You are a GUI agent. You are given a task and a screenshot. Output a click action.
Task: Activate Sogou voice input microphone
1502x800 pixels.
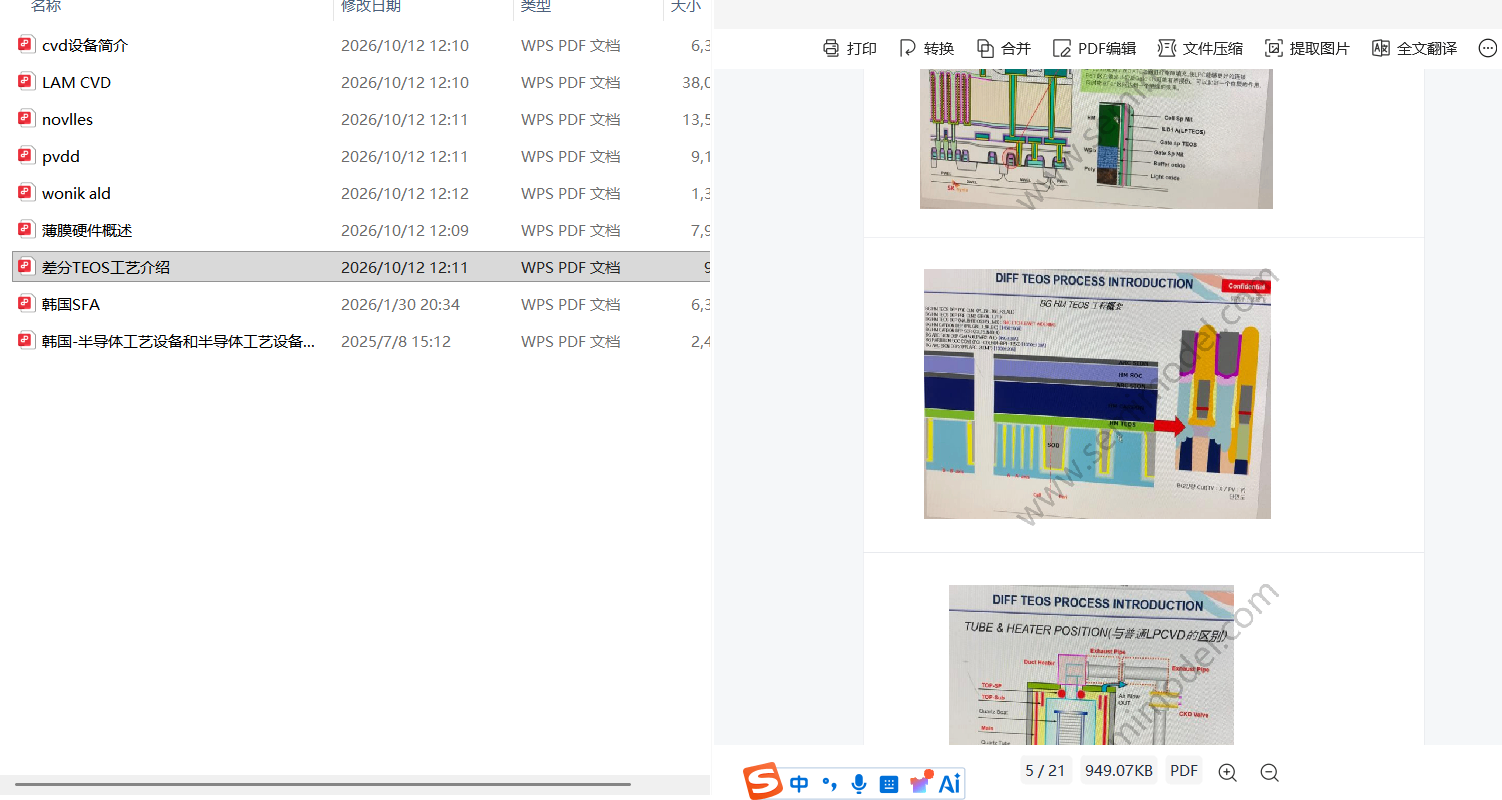[x=858, y=784]
